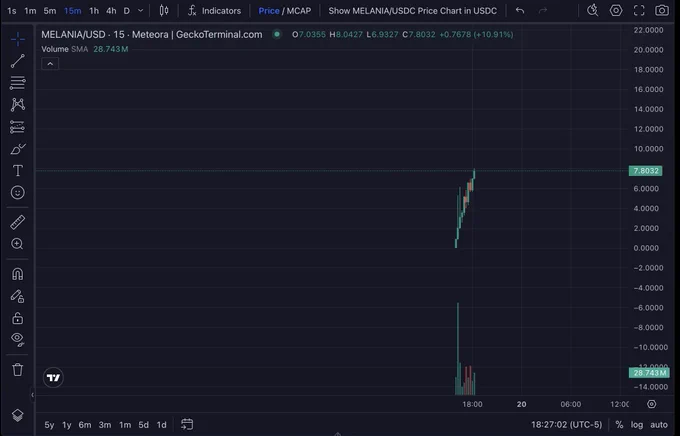This screenshot has height=436, width=680.
Task: Switch to the 1s timeframe
Action: [12, 11]
